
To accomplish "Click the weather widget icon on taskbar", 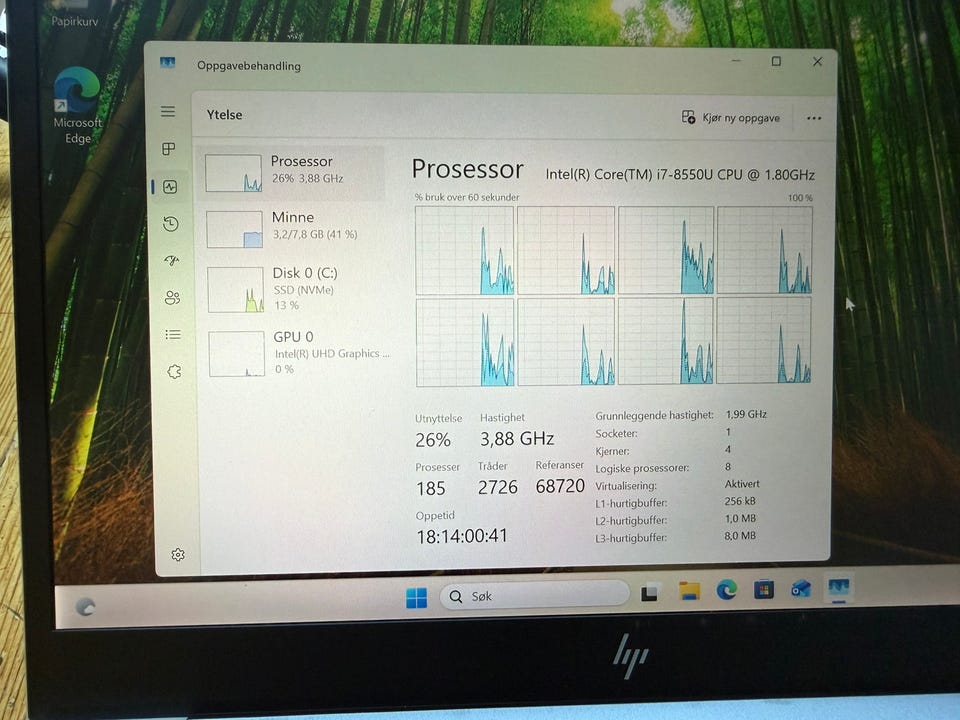I will tap(85, 607).
